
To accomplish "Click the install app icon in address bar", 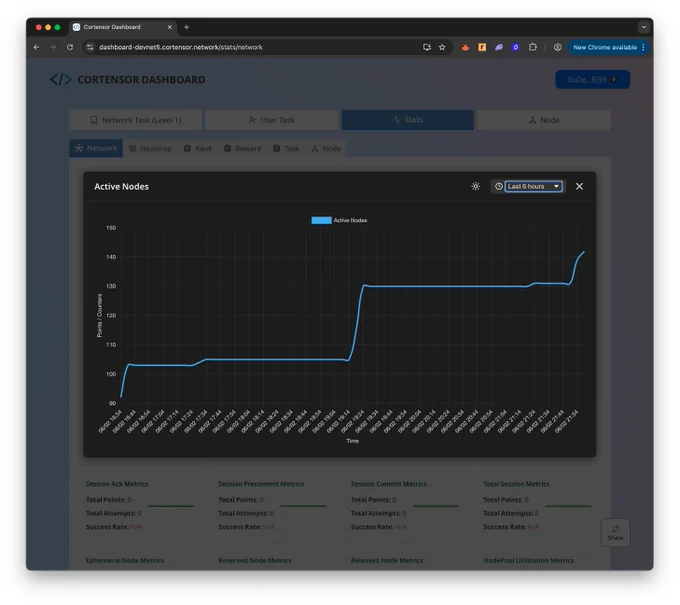I will tap(427, 47).
